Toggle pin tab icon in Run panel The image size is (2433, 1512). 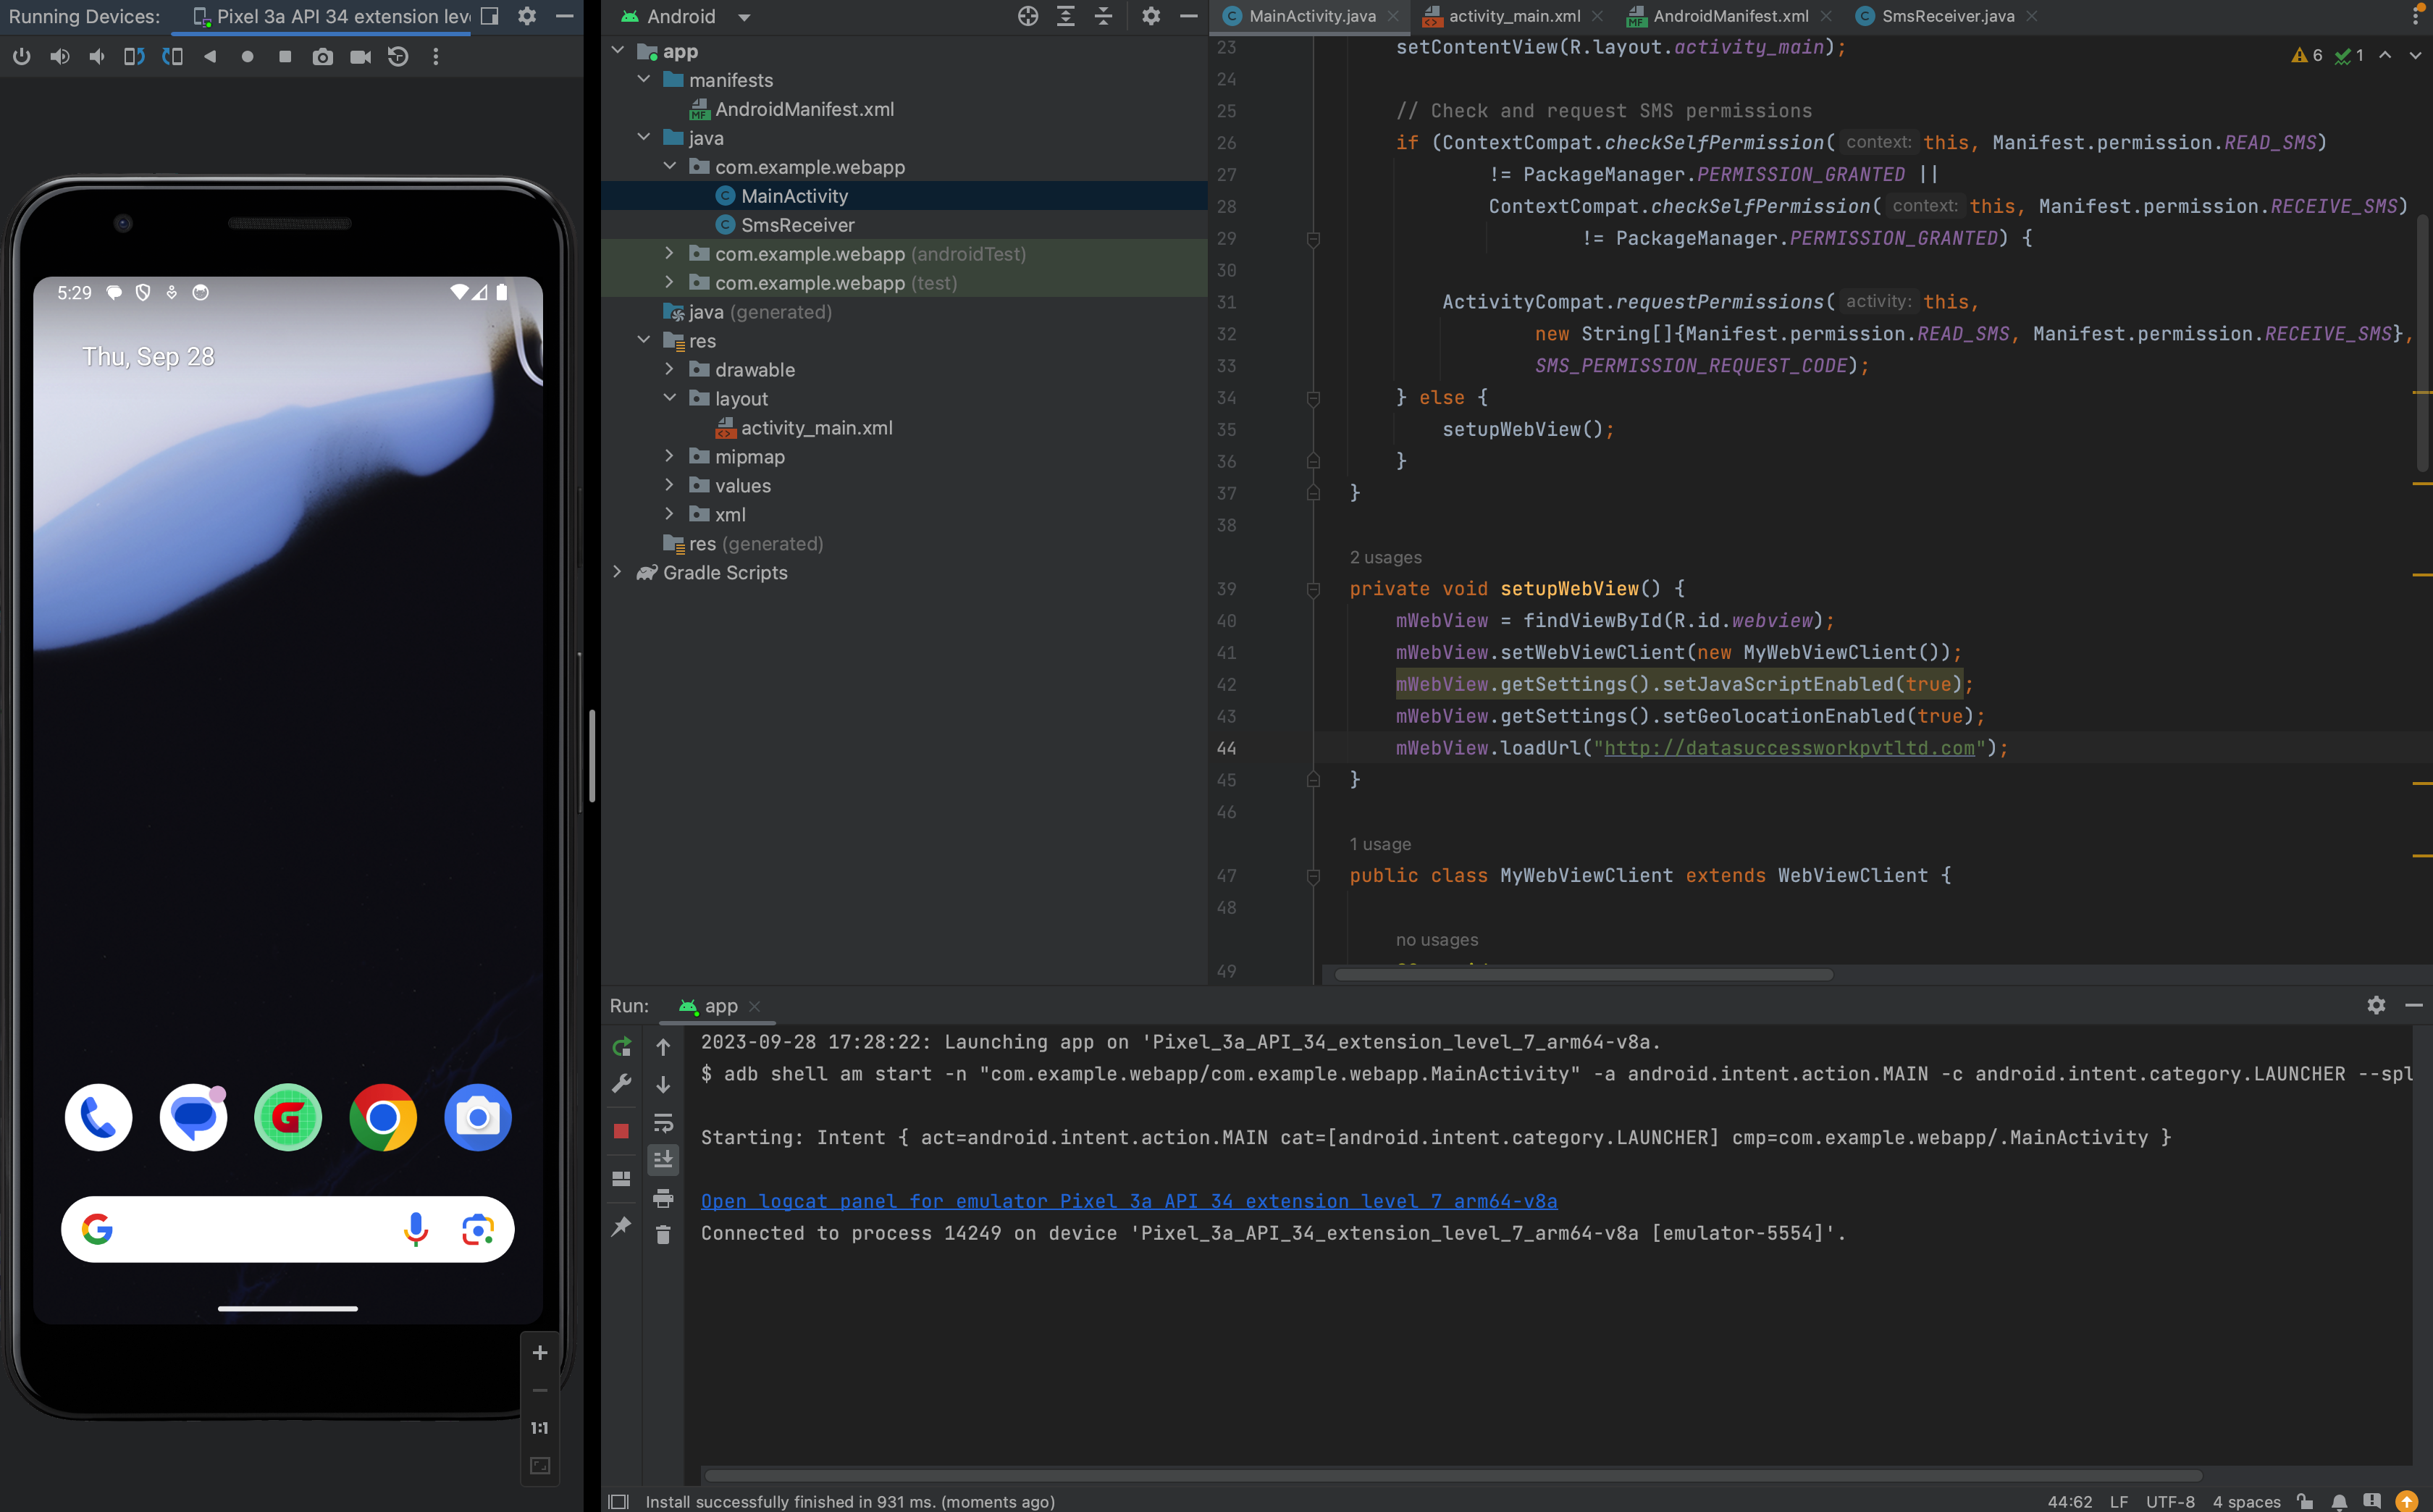(x=621, y=1226)
